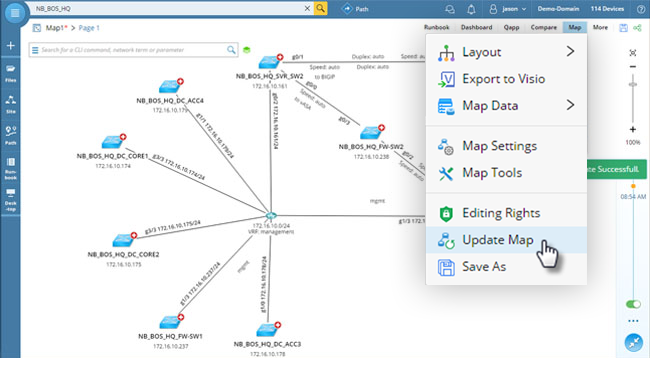The image size is (650, 380).
Task: Click the green share map icon
Action: (637, 28)
